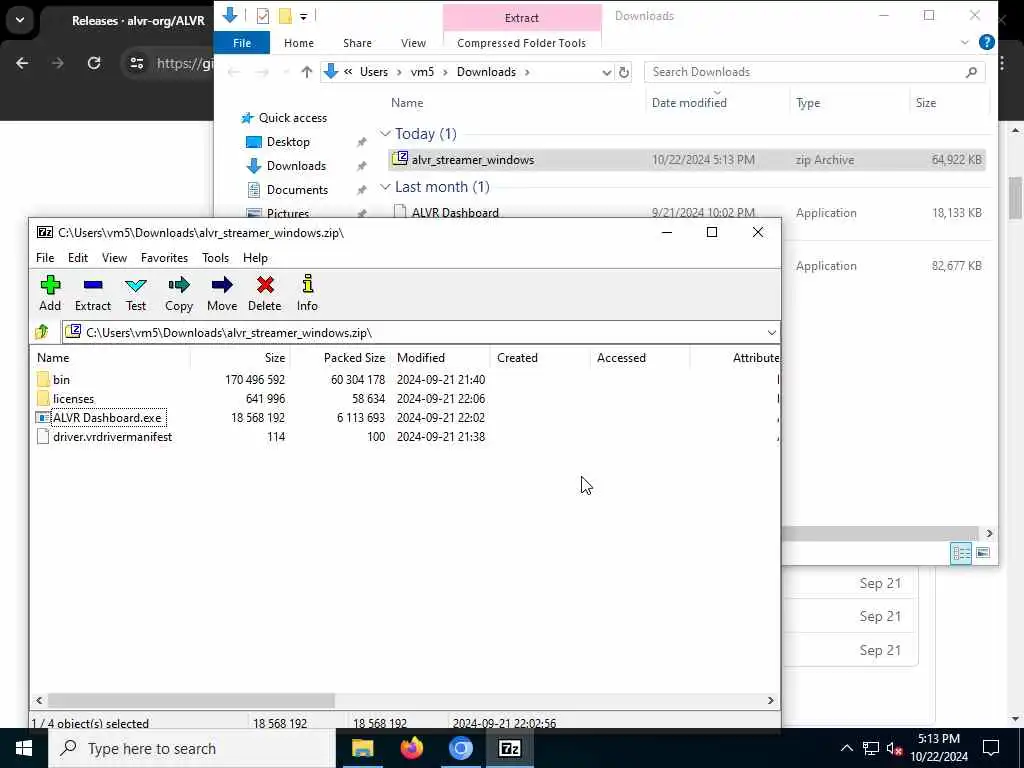Image resolution: width=1024 pixels, height=768 pixels.
Task: Click 7-Zip horizontal scrollbar left arrow
Action: tap(39, 700)
